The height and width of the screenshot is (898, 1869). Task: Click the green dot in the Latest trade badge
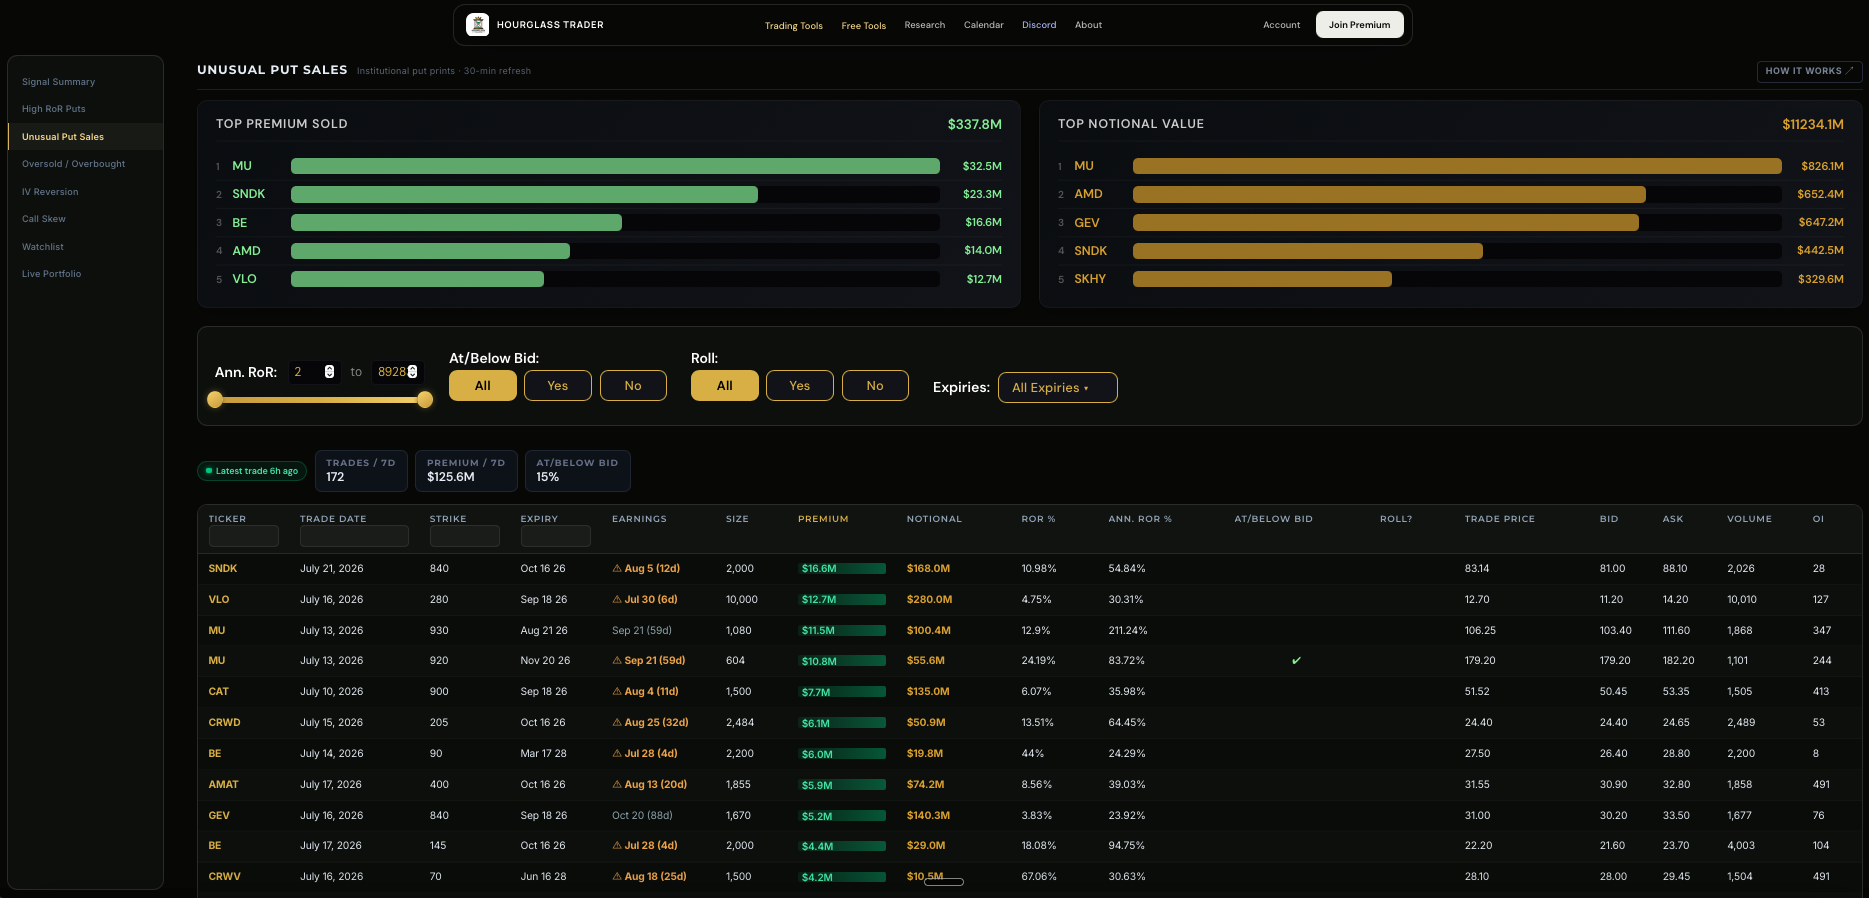coord(209,471)
